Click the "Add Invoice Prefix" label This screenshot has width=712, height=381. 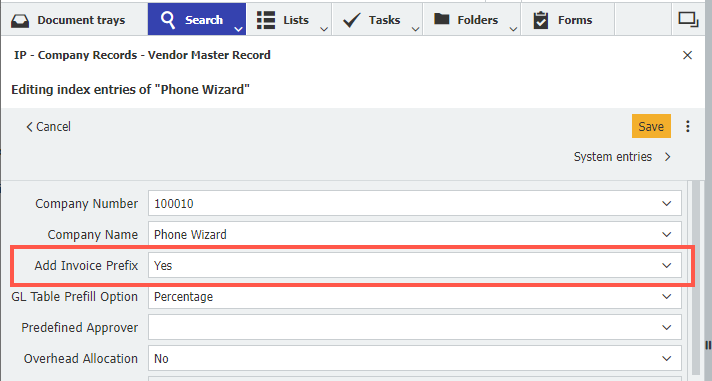[x=86, y=266]
